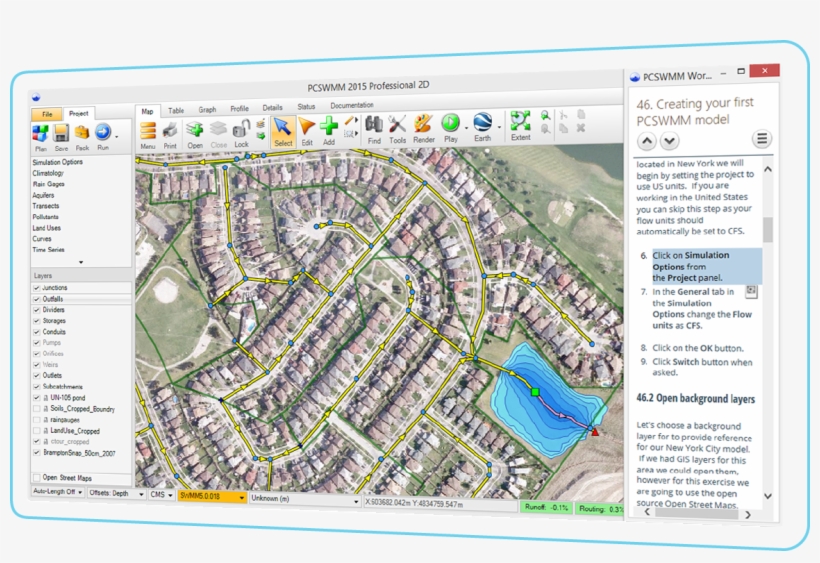Go to previous section with up arrow button

647,141
